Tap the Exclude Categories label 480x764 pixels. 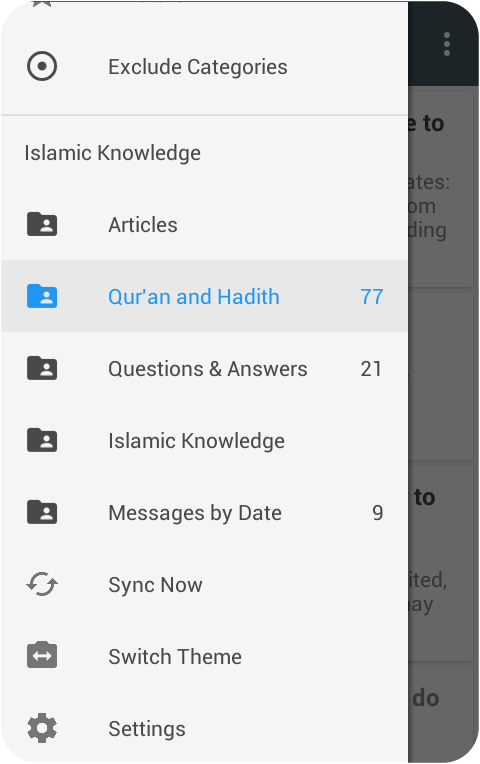[197, 67]
